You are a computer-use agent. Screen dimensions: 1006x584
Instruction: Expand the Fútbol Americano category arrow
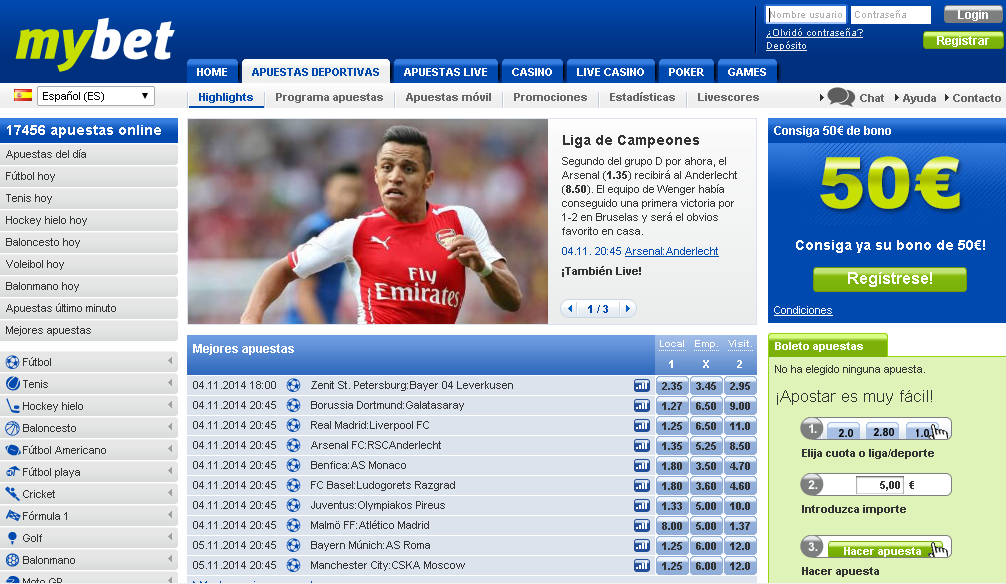click(170, 449)
